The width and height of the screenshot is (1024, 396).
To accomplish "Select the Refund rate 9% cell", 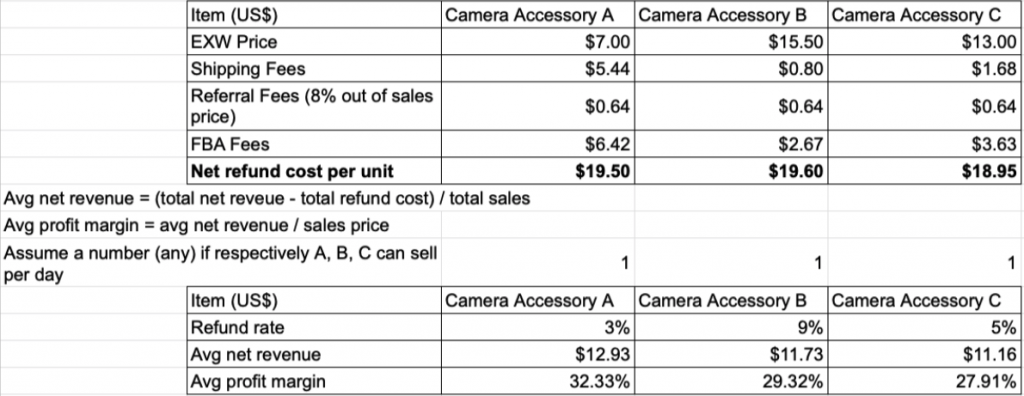I will pyautogui.click(x=731, y=327).
